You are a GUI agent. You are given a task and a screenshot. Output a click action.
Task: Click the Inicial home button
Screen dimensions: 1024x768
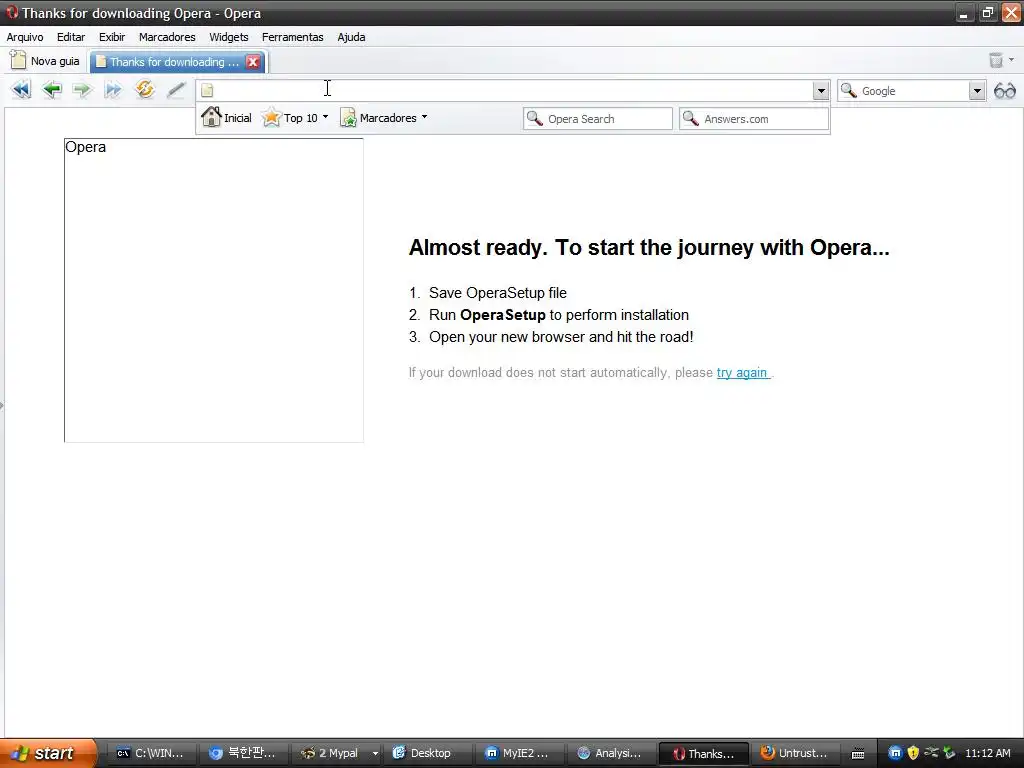(x=227, y=118)
